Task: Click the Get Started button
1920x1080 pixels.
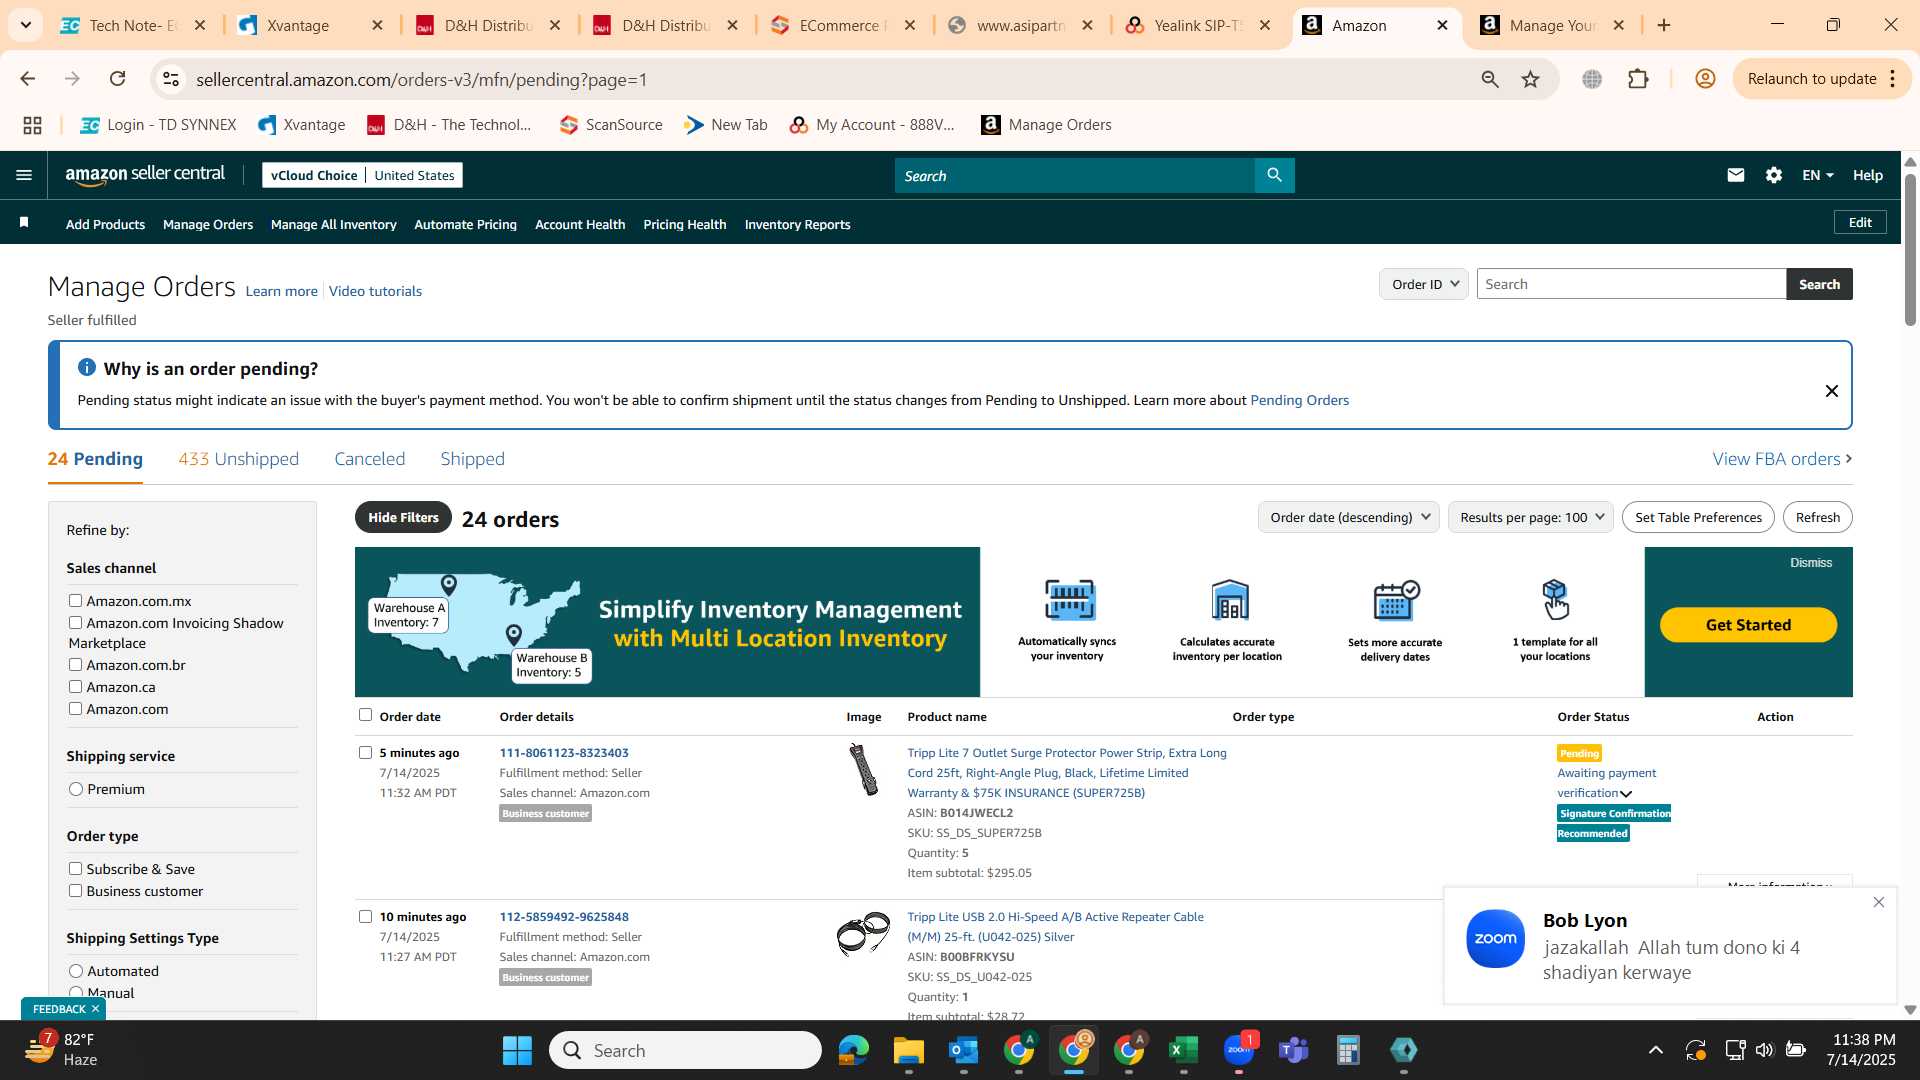Action: pyautogui.click(x=1748, y=625)
